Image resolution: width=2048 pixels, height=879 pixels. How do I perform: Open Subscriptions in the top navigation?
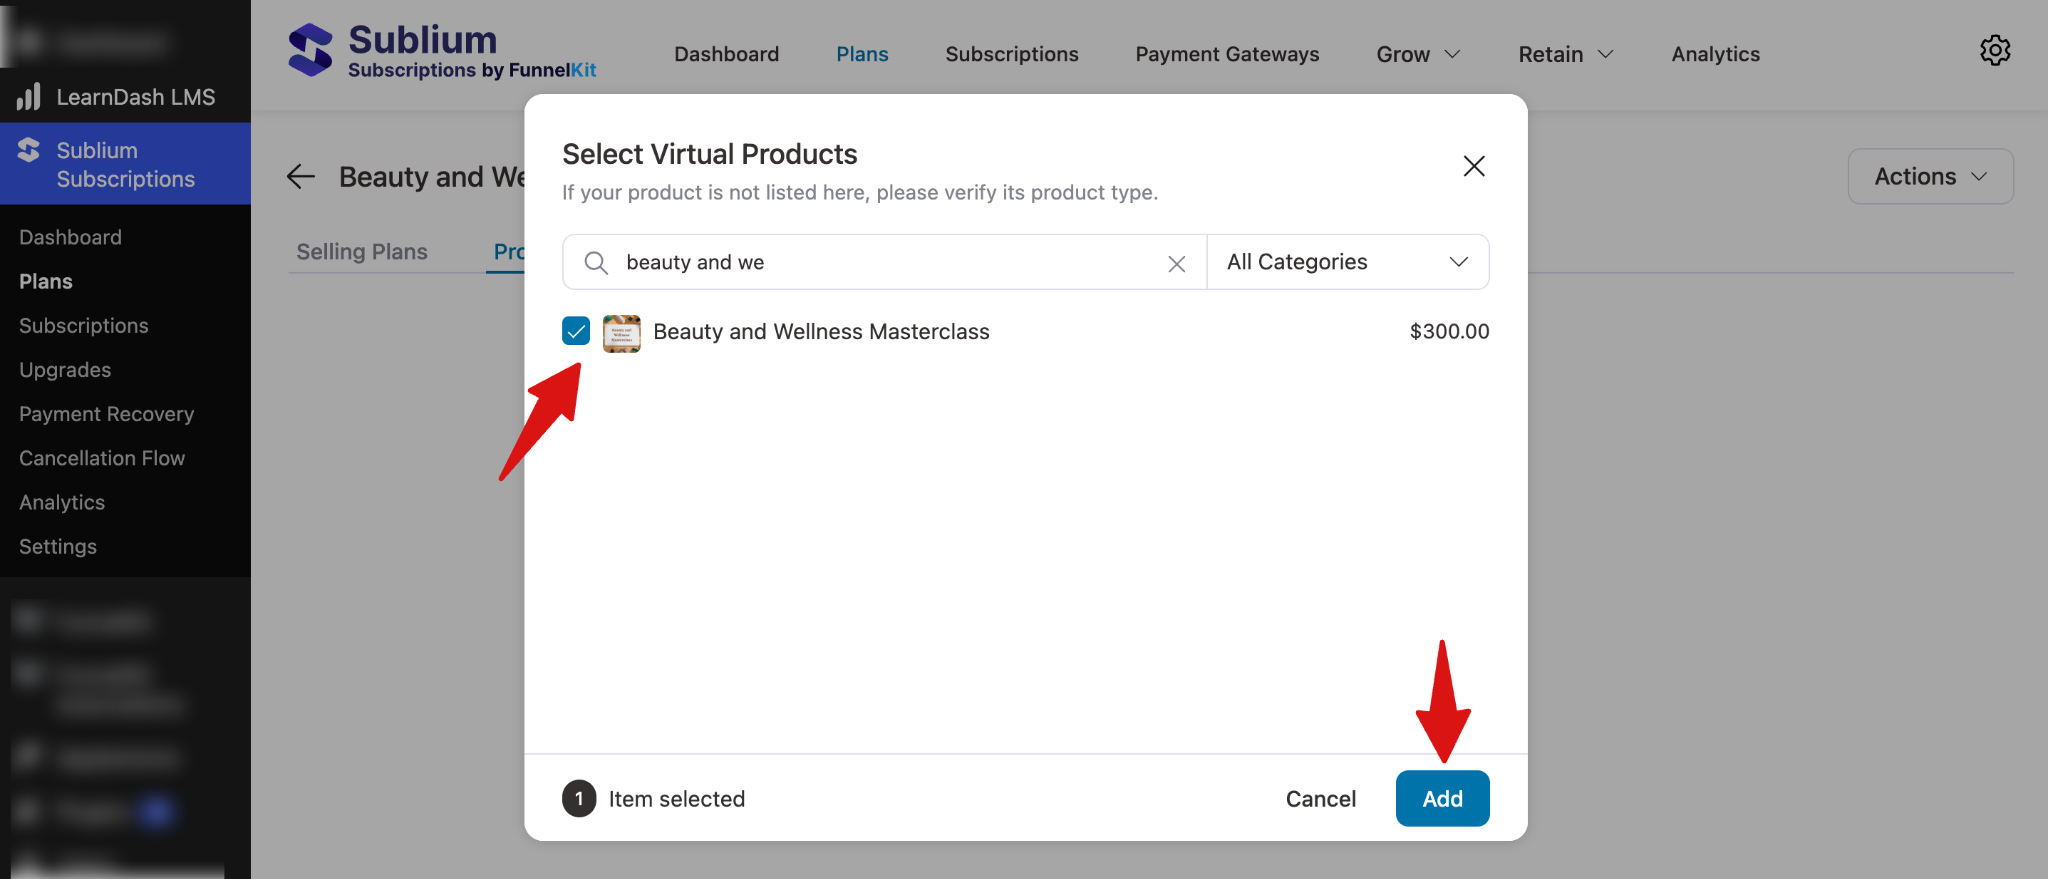(x=1012, y=54)
